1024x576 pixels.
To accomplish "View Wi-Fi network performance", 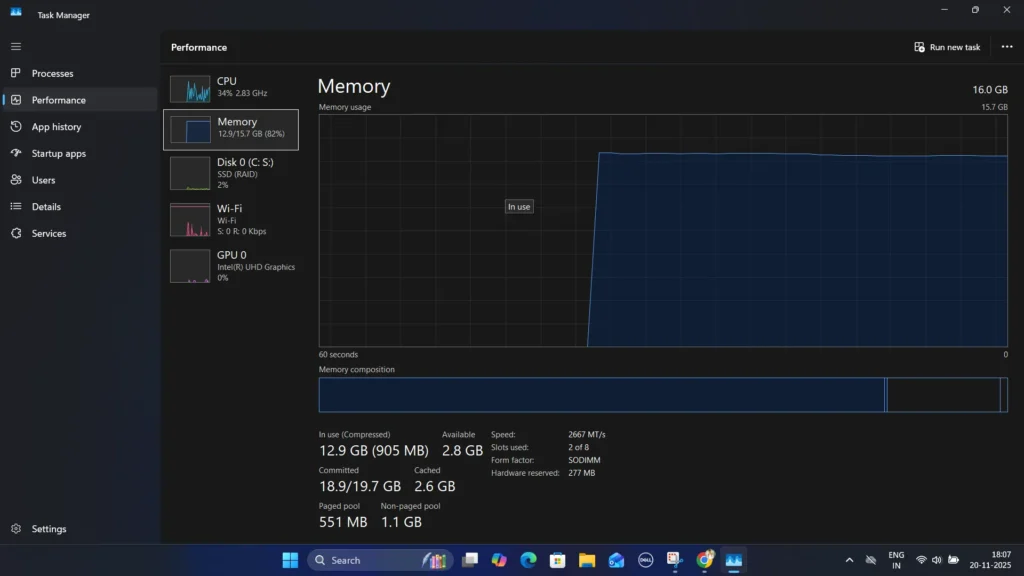I will (x=232, y=220).
